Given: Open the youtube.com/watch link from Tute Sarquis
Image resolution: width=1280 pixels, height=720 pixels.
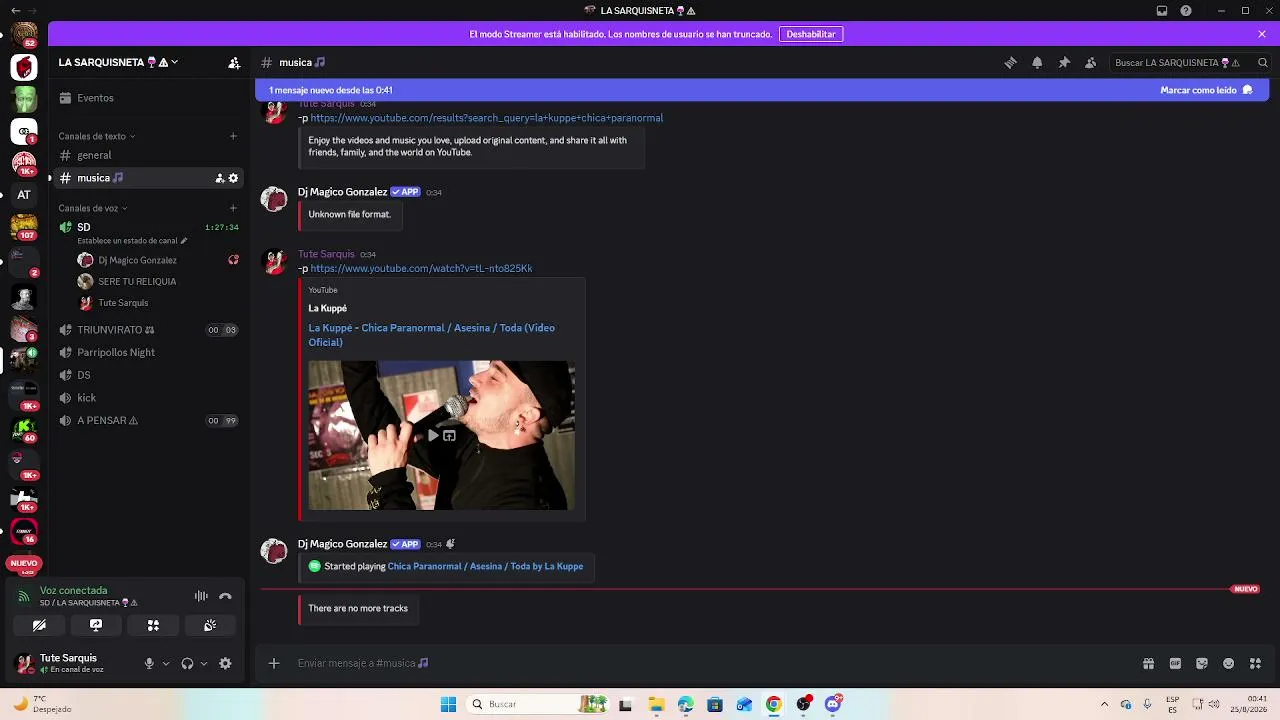Looking at the screenshot, I should pos(421,269).
